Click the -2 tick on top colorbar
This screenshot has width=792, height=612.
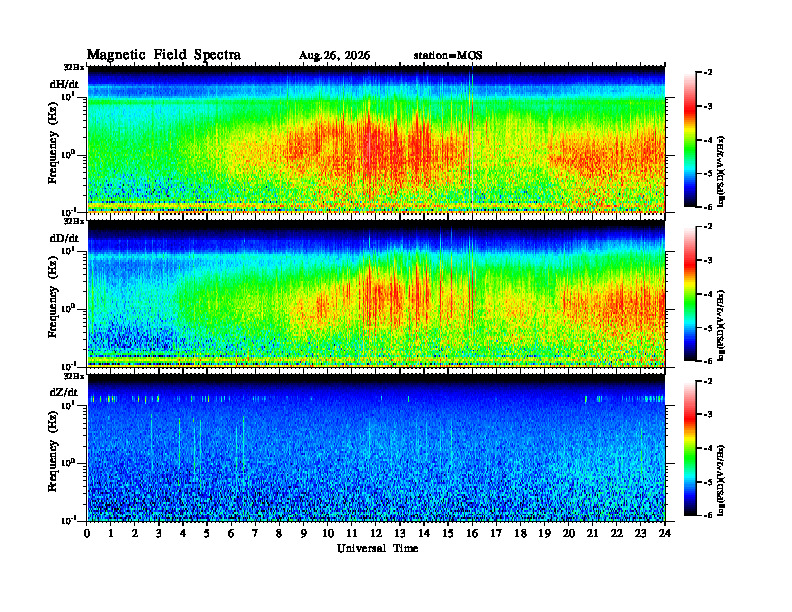708,73
